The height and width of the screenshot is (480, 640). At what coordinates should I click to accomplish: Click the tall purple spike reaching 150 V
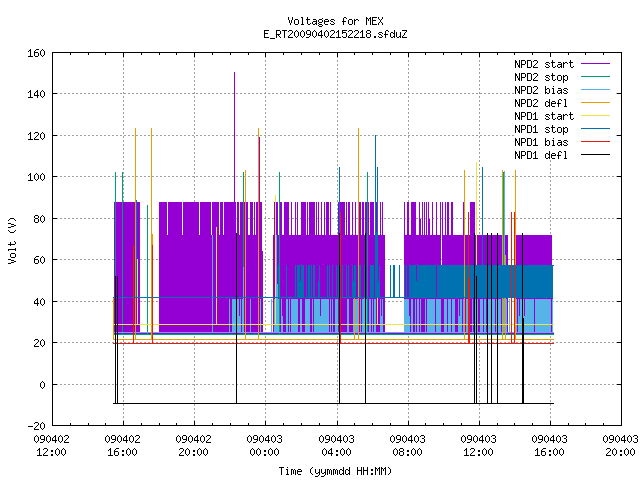(x=234, y=137)
